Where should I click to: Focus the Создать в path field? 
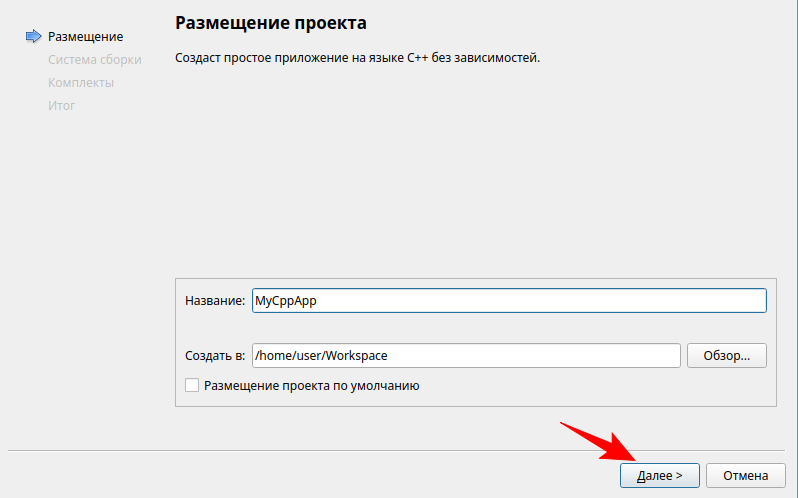tap(465, 356)
